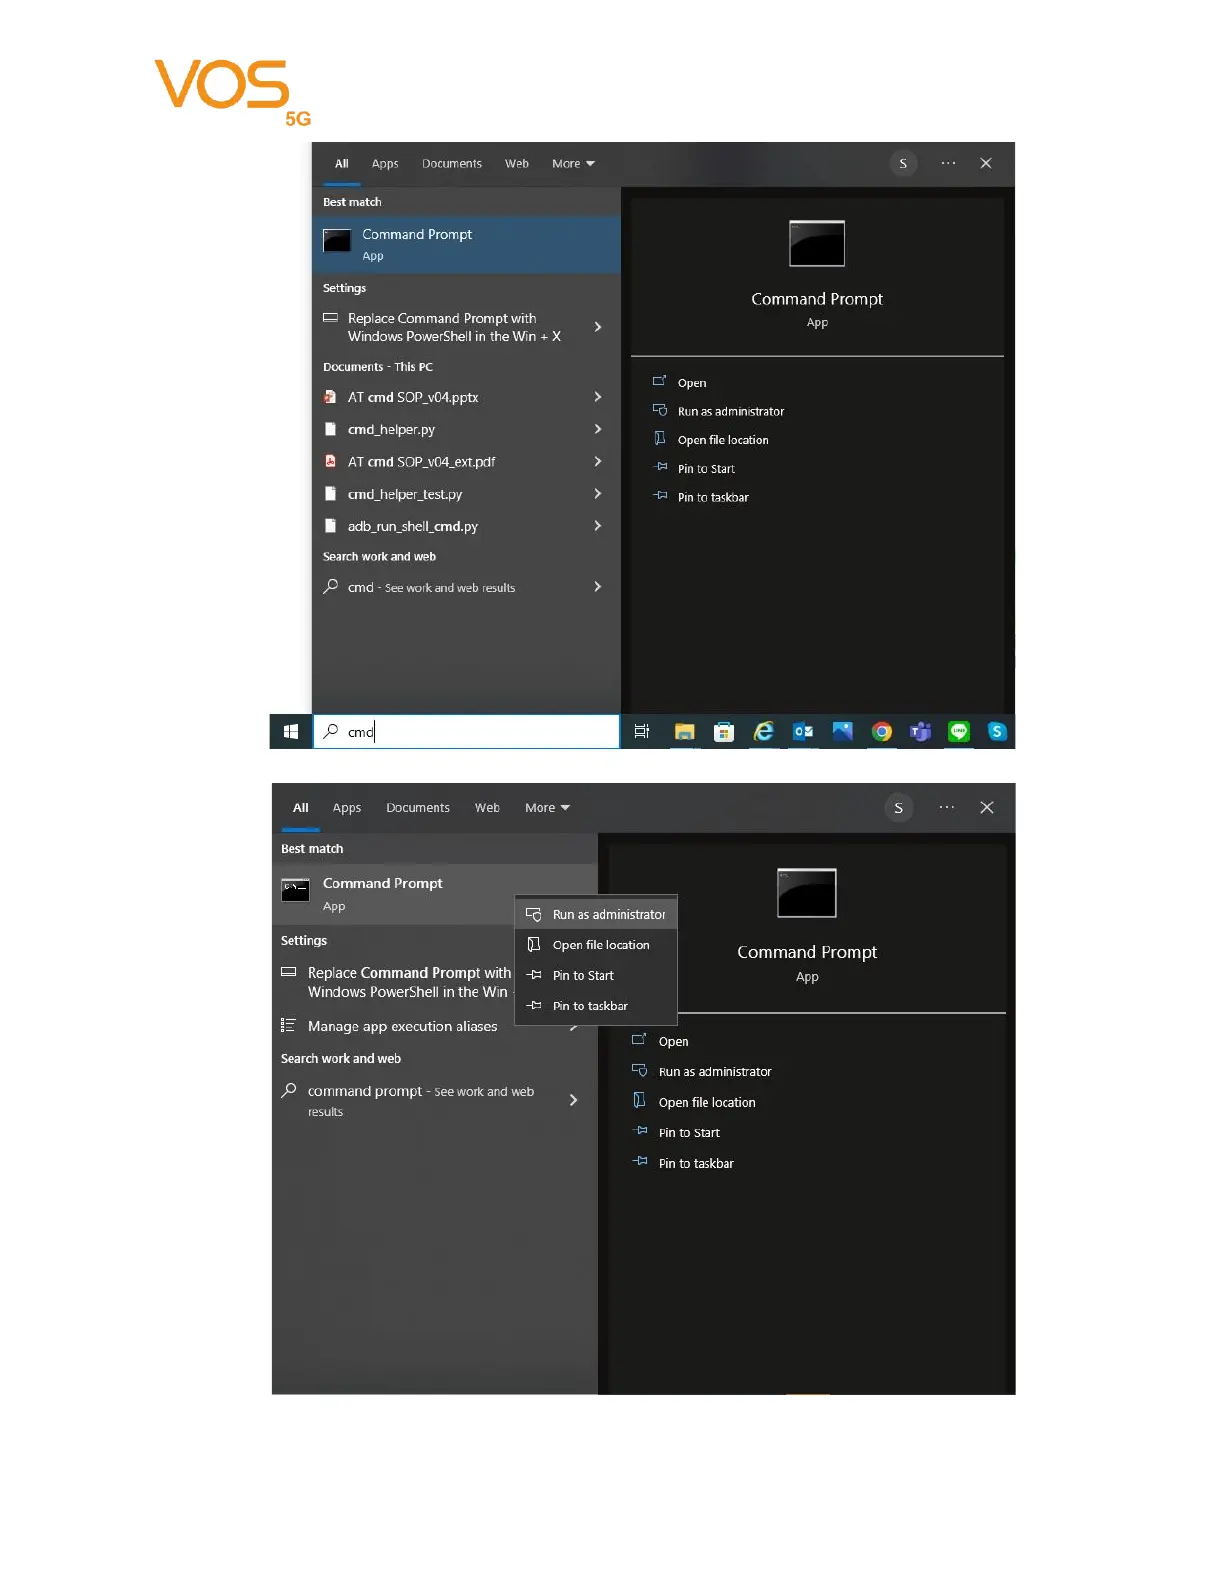Select Documents tab in lower search panel

pyautogui.click(x=418, y=808)
